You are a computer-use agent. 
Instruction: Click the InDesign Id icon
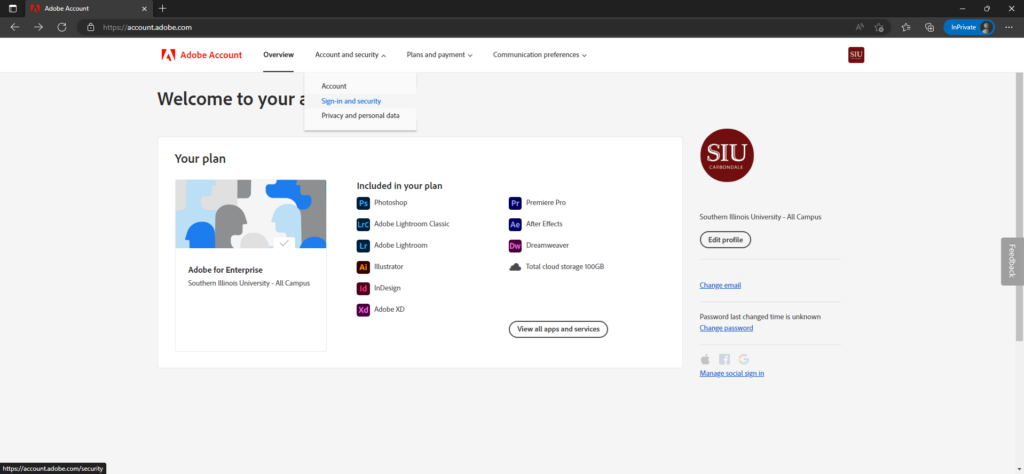(363, 288)
